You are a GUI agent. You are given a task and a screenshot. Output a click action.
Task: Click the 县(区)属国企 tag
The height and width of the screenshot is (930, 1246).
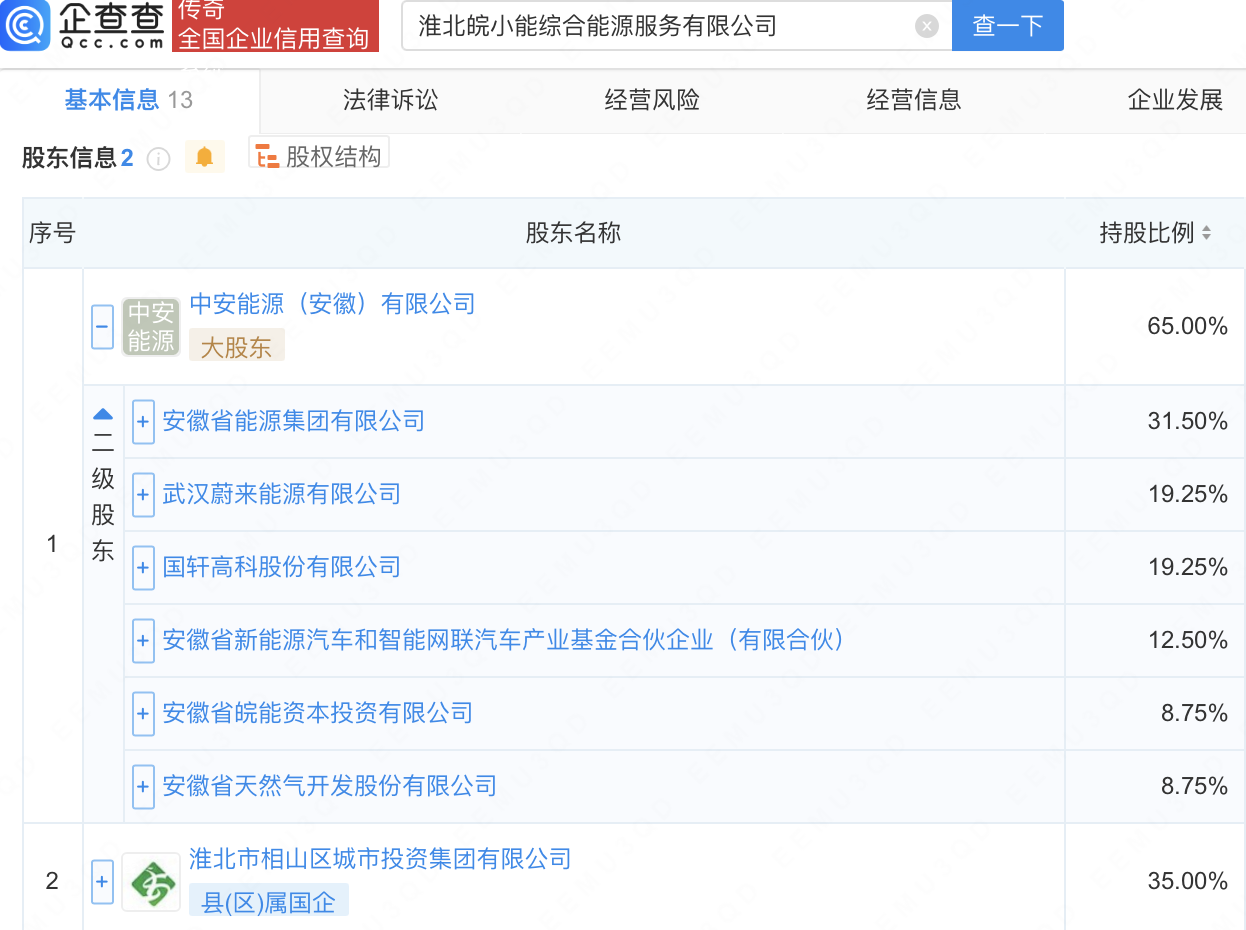[268, 901]
